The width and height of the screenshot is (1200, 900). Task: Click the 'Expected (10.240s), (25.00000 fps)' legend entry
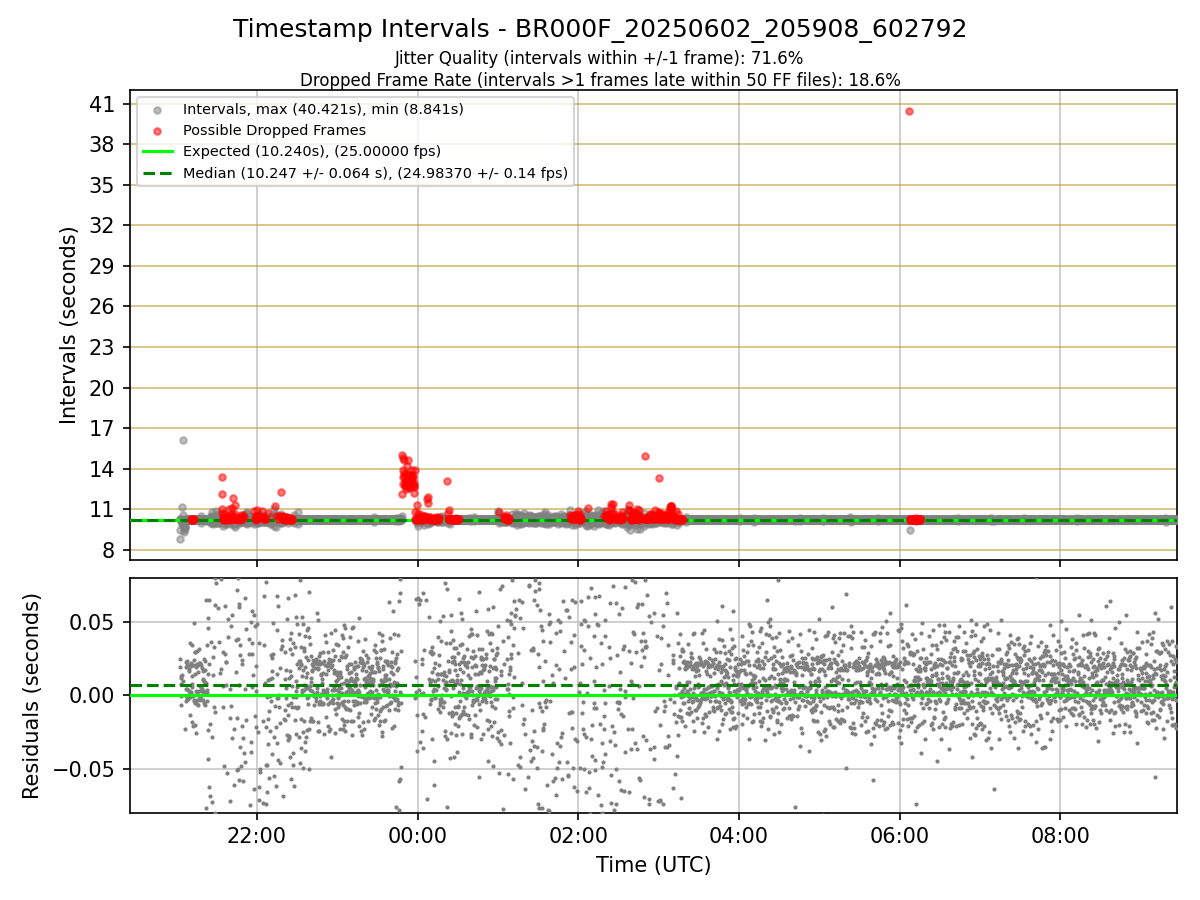point(312,151)
